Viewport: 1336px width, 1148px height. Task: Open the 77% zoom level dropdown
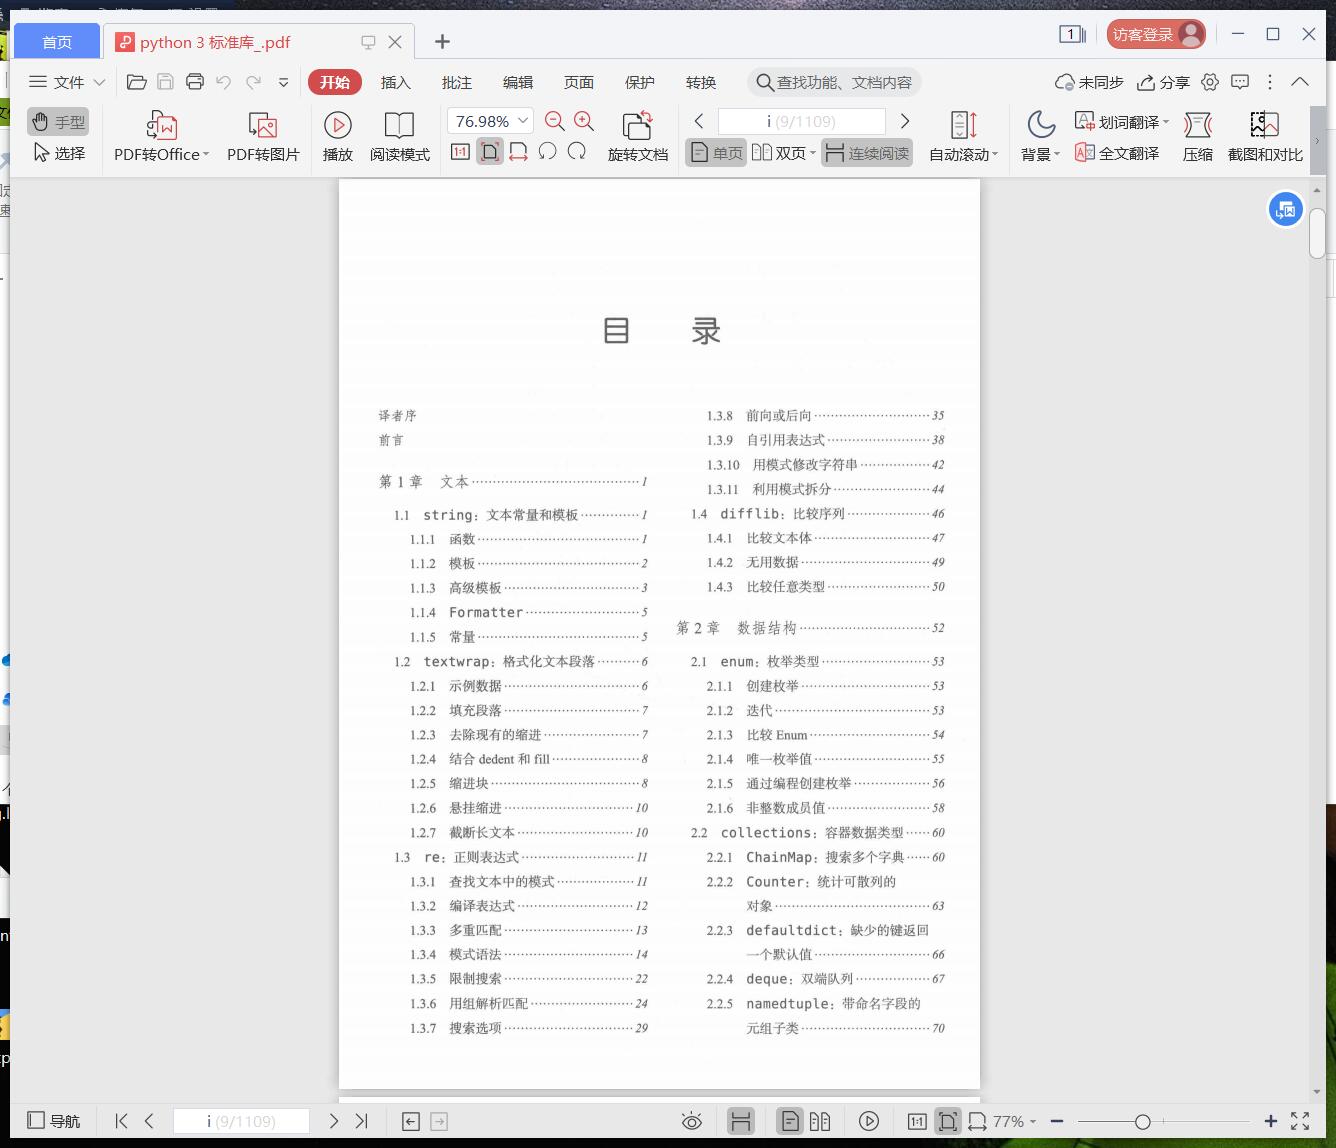(x=1014, y=1121)
